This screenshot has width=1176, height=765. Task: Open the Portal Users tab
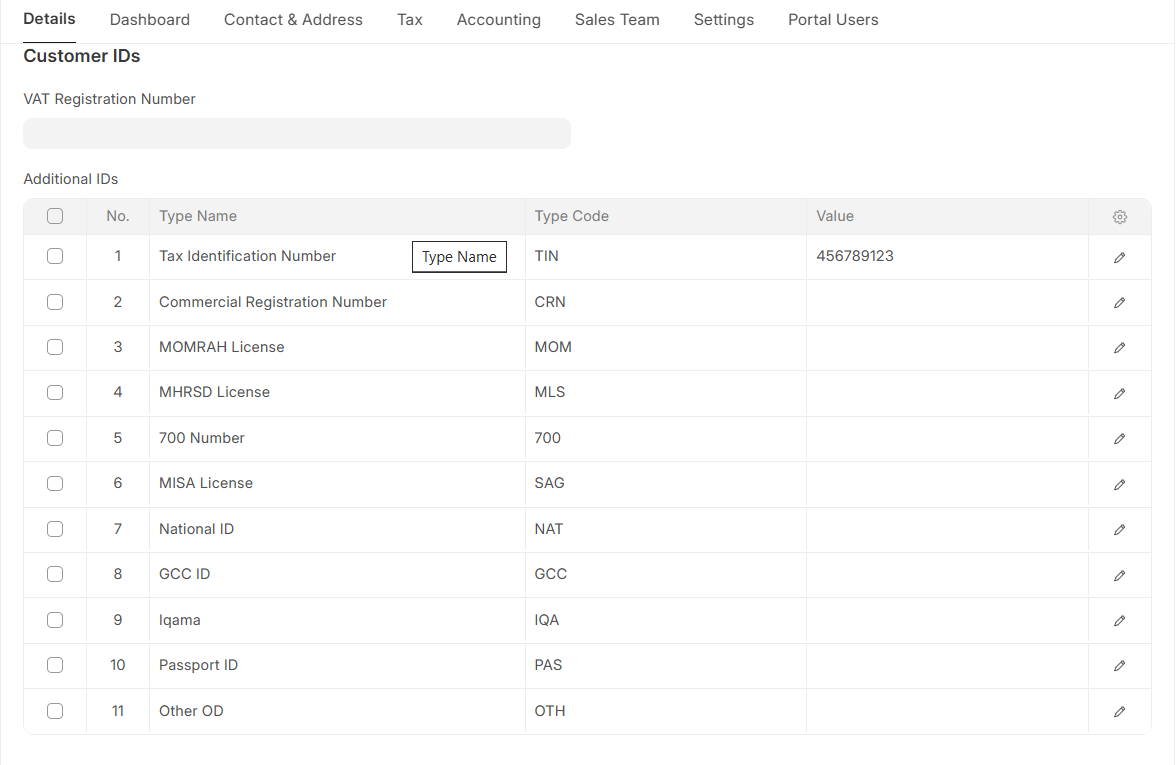point(833,20)
